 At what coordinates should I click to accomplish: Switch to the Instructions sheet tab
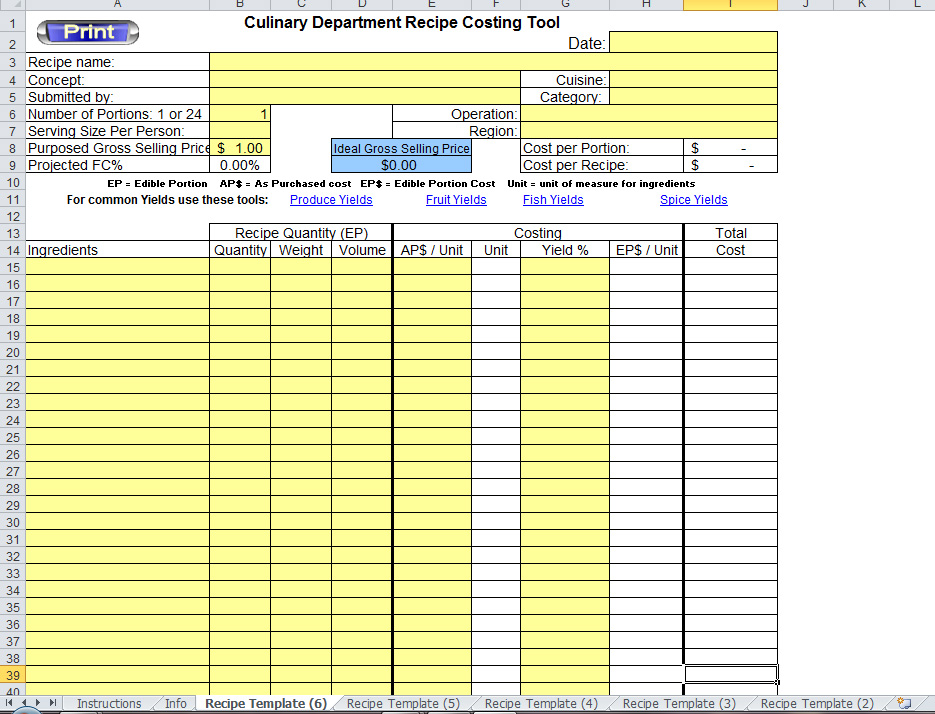coord(109,704)
